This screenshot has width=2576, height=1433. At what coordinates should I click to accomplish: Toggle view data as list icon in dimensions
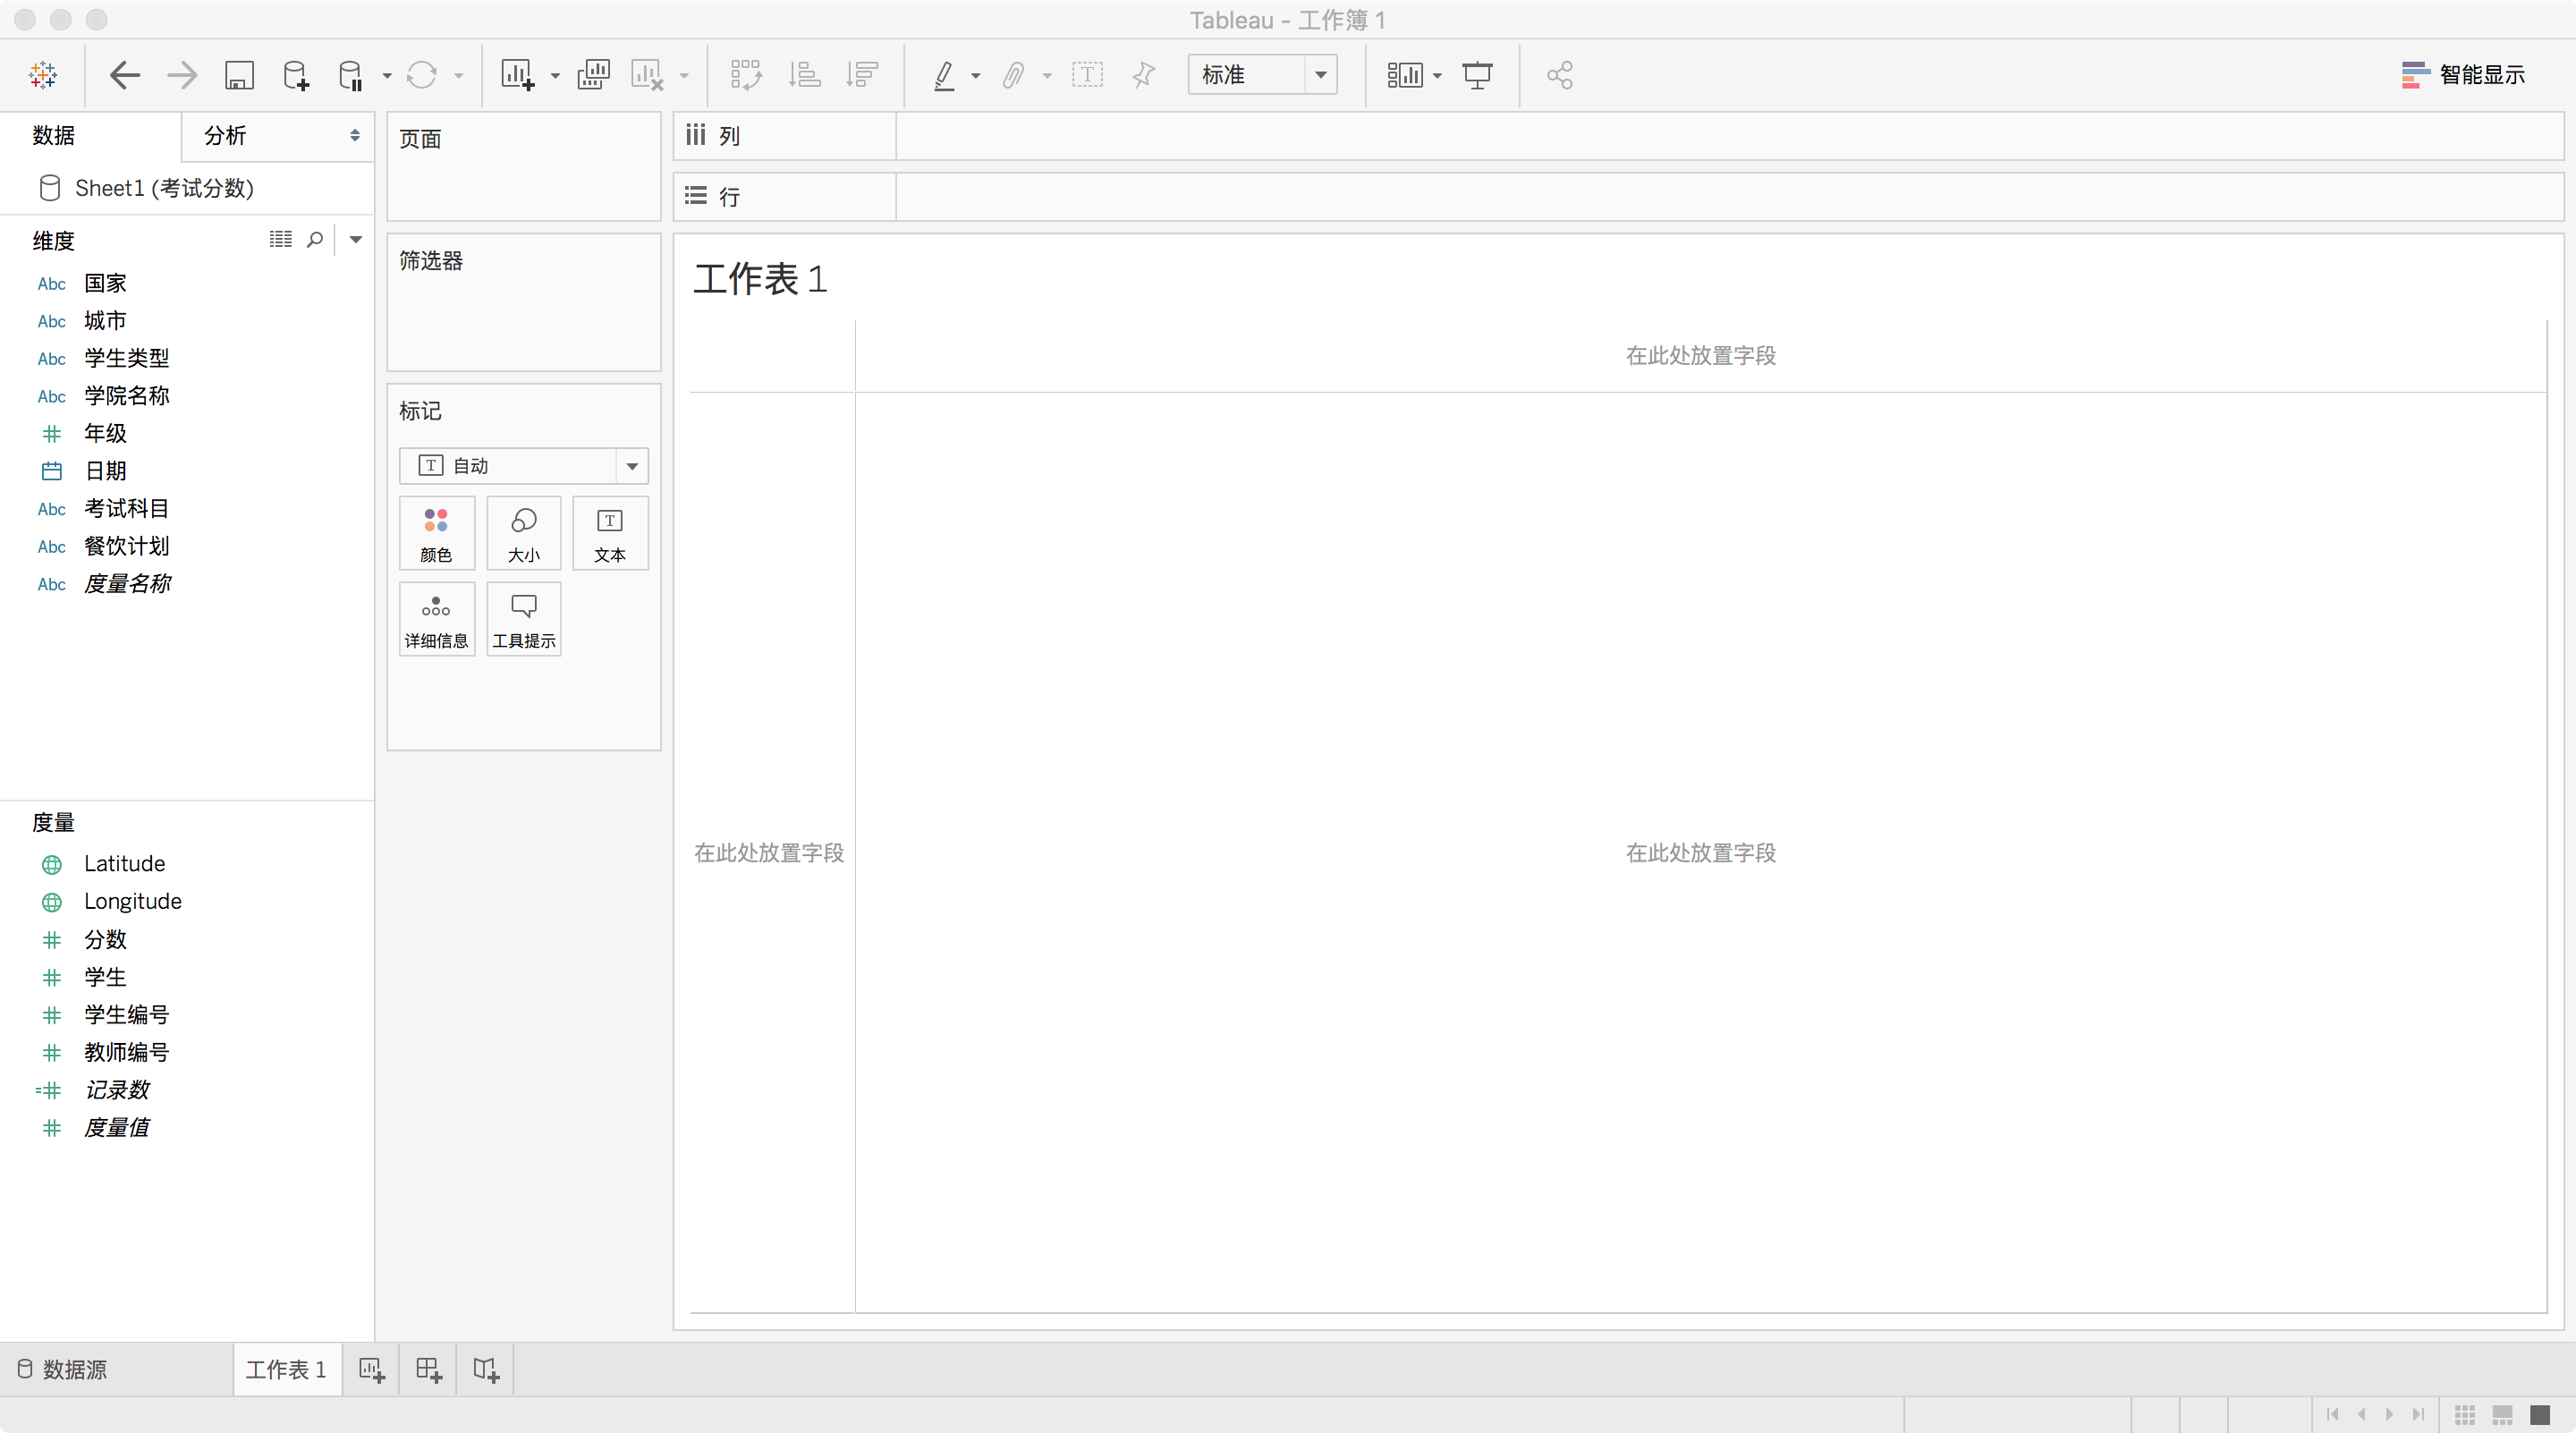coord(281,239)
